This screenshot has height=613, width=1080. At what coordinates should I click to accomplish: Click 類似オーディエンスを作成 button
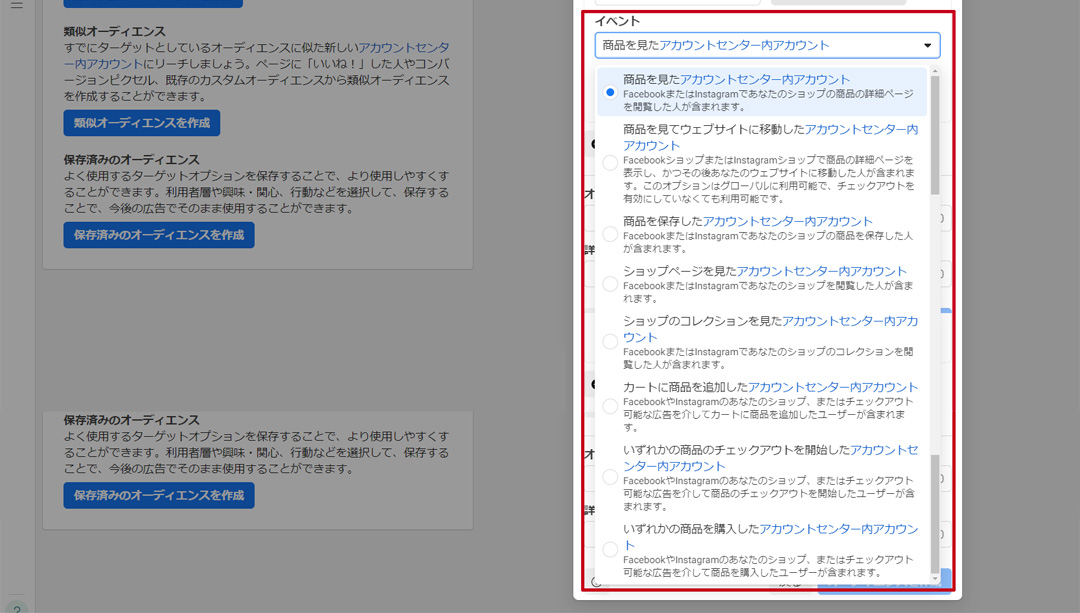pos(141,123)
